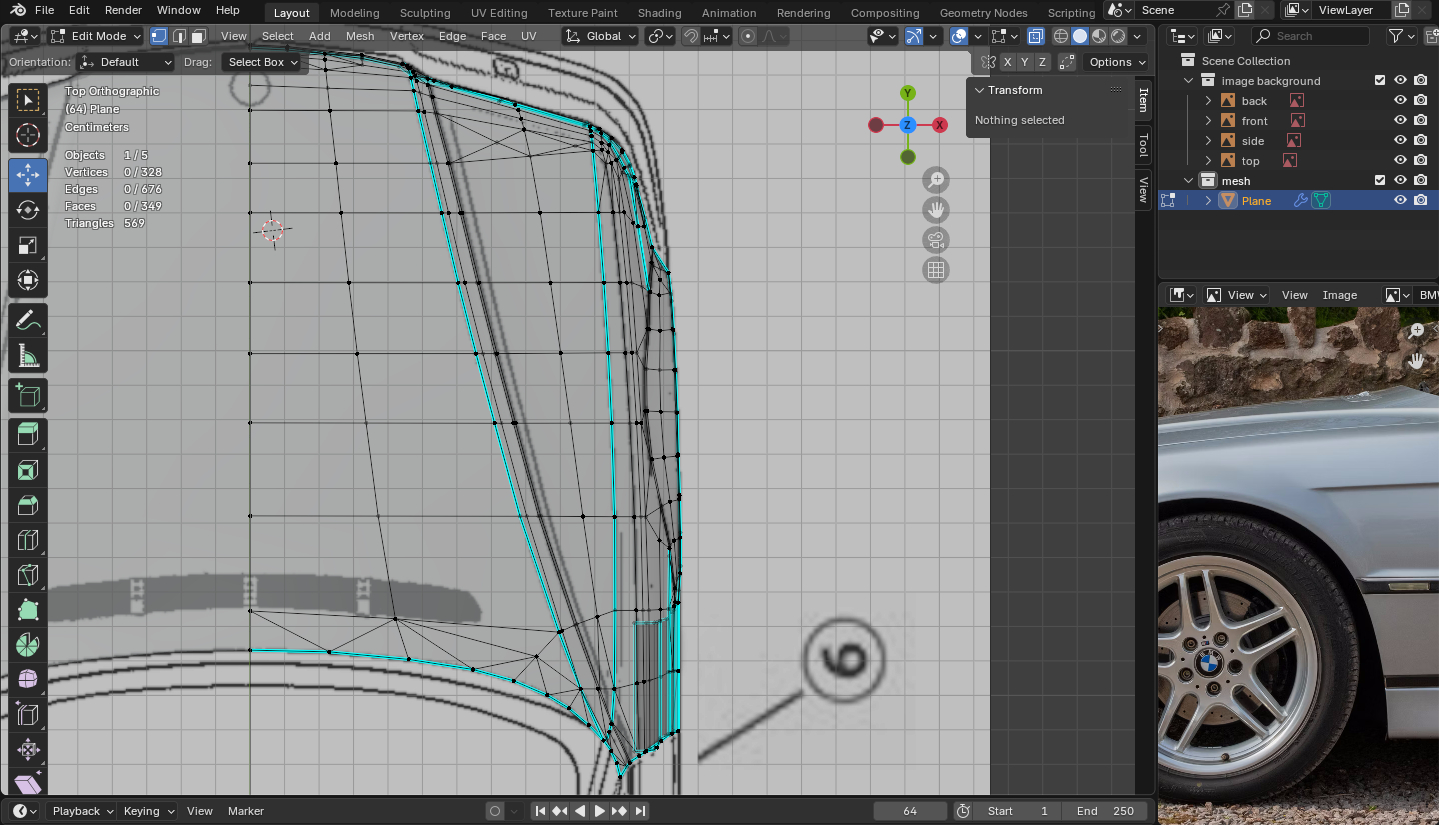
Task: Activate the Cursor tool
Action: click(28, 135)
